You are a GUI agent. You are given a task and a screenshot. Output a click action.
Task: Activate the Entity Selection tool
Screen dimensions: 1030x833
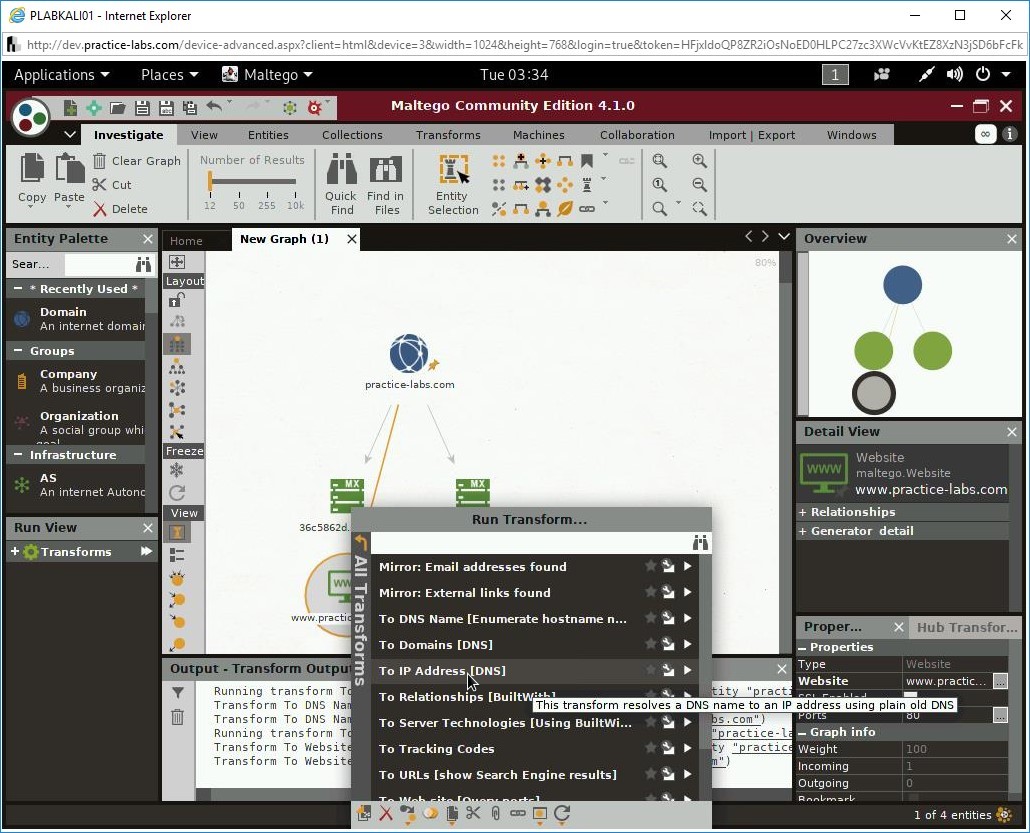click(452, 182)
